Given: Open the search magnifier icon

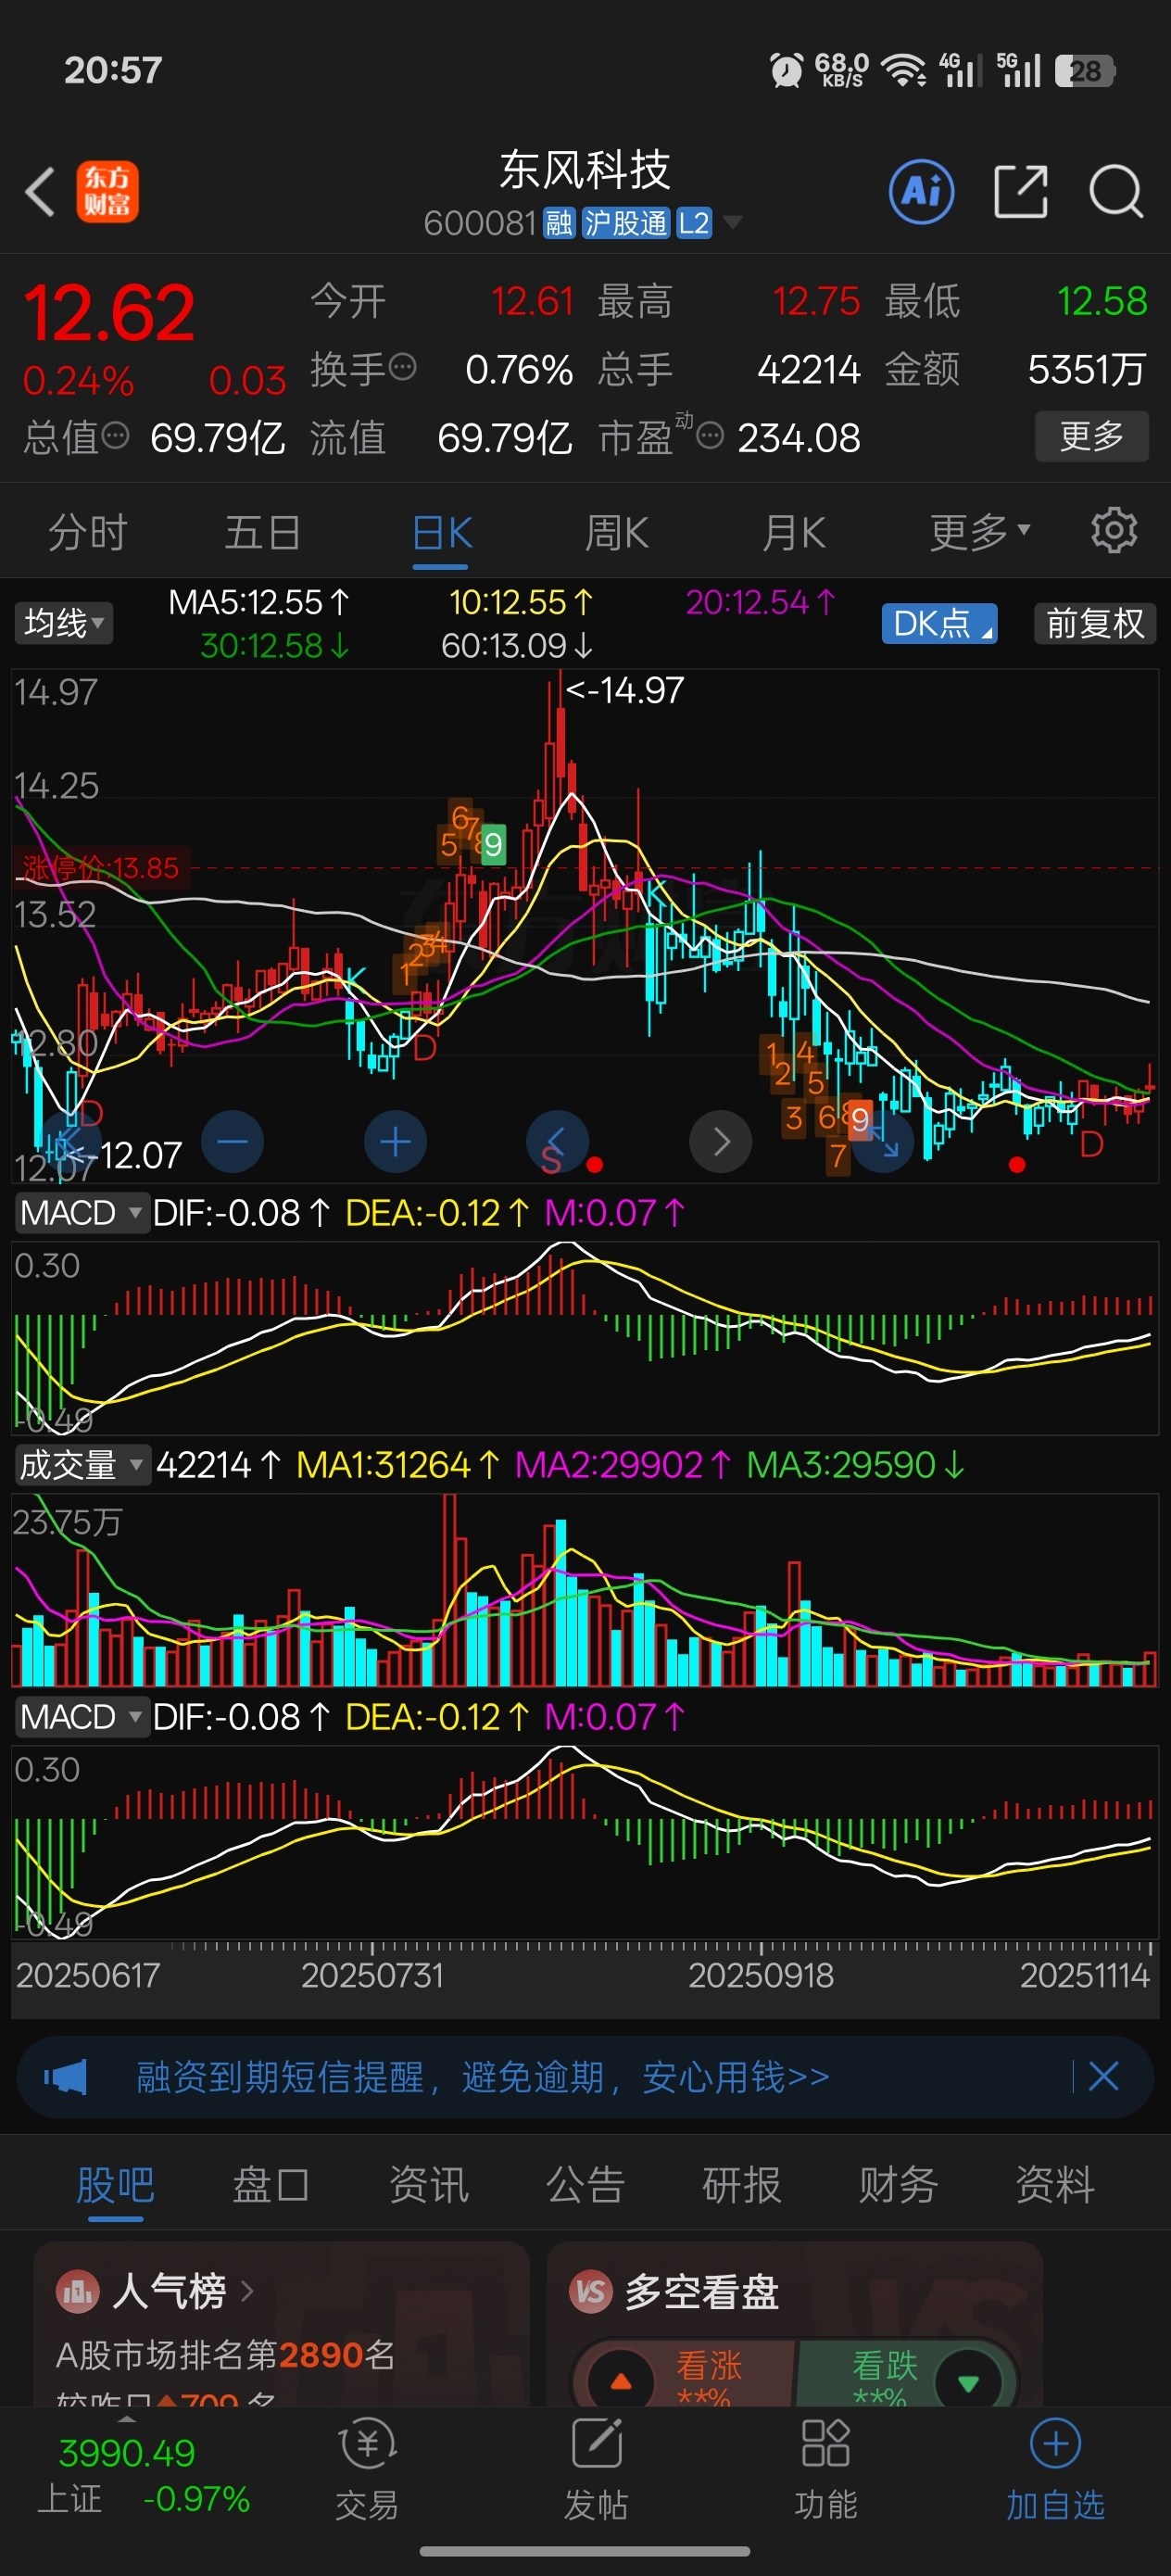Looking at the screenshot, I should pos(1115,191).
